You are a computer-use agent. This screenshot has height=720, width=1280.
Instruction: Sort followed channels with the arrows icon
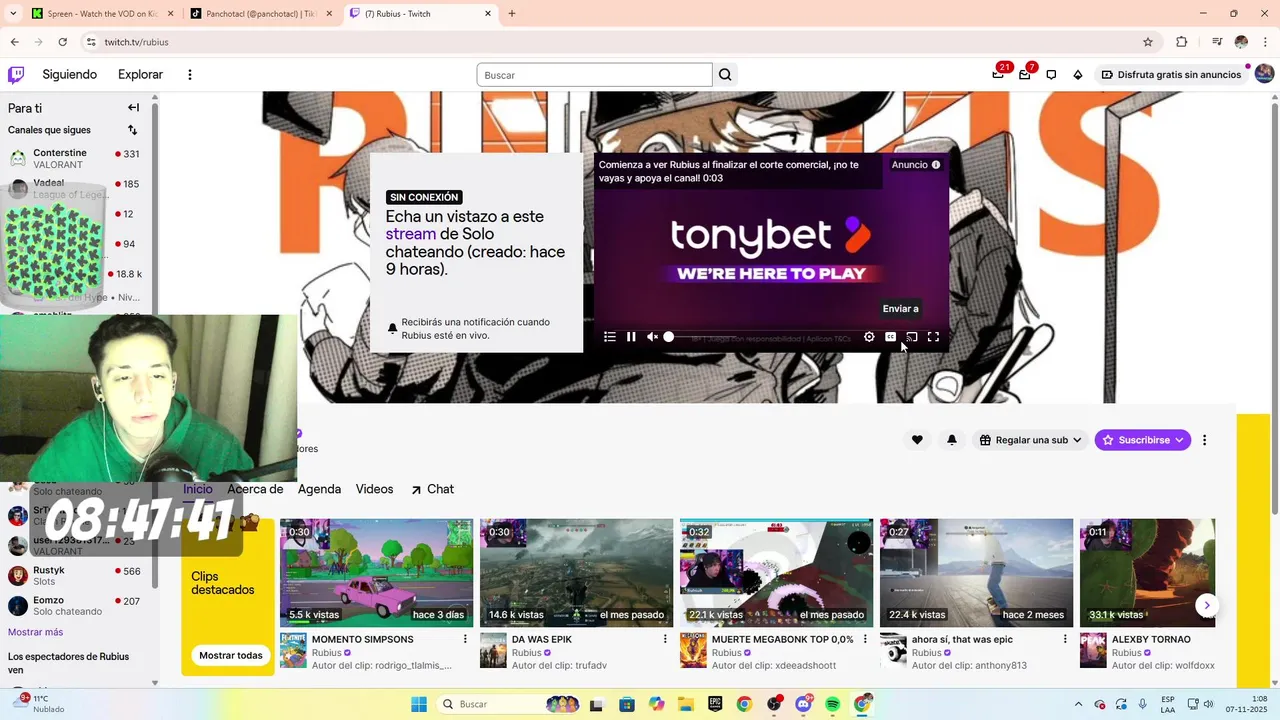(132, 130)
